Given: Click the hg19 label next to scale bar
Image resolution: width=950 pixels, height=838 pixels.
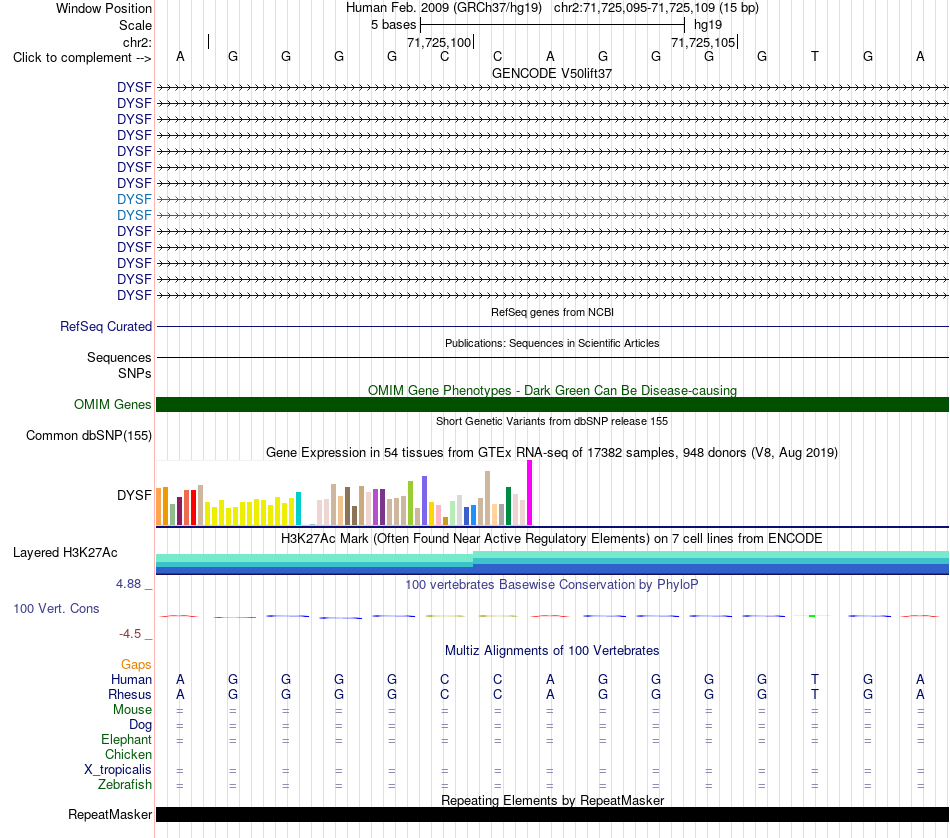Looking at the screenshot, I should [x=708, y=25].
